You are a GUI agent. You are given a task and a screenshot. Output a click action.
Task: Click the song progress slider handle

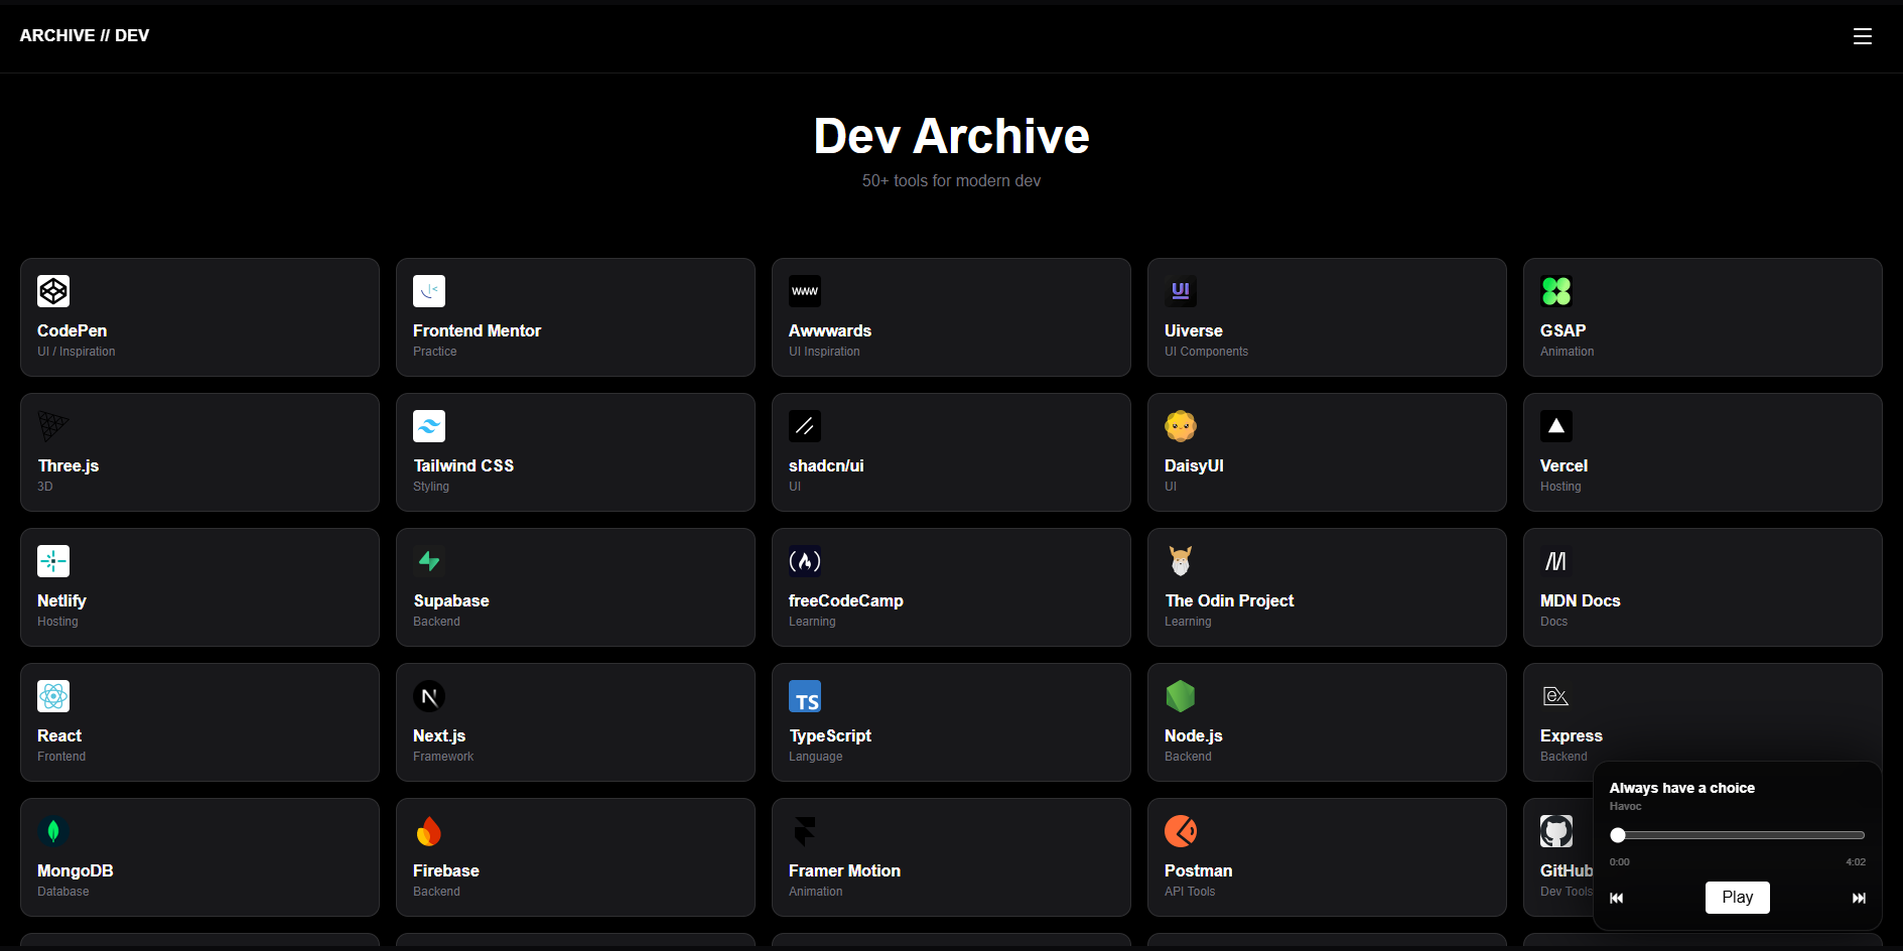click(1618, 835)
